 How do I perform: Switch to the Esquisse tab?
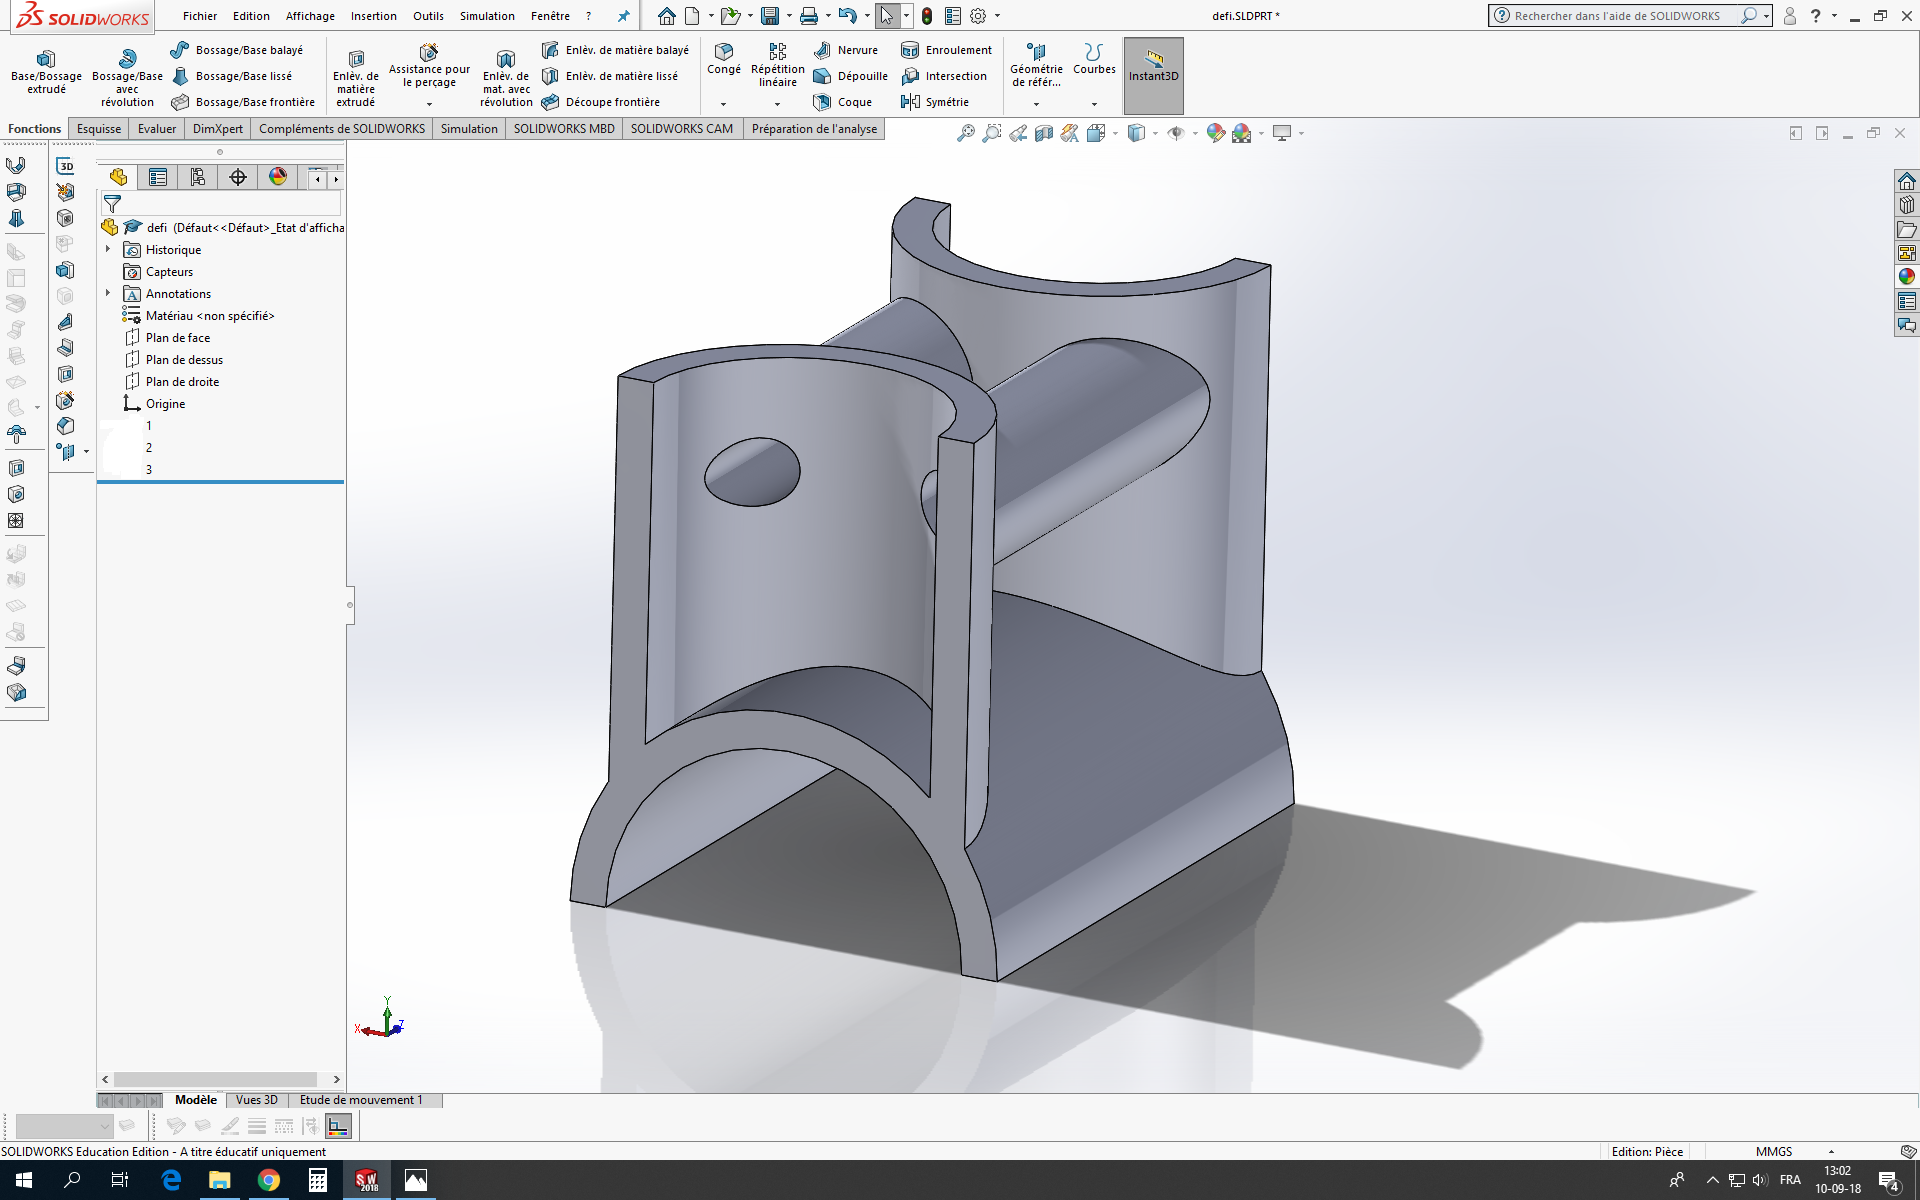tap(98, 128)
